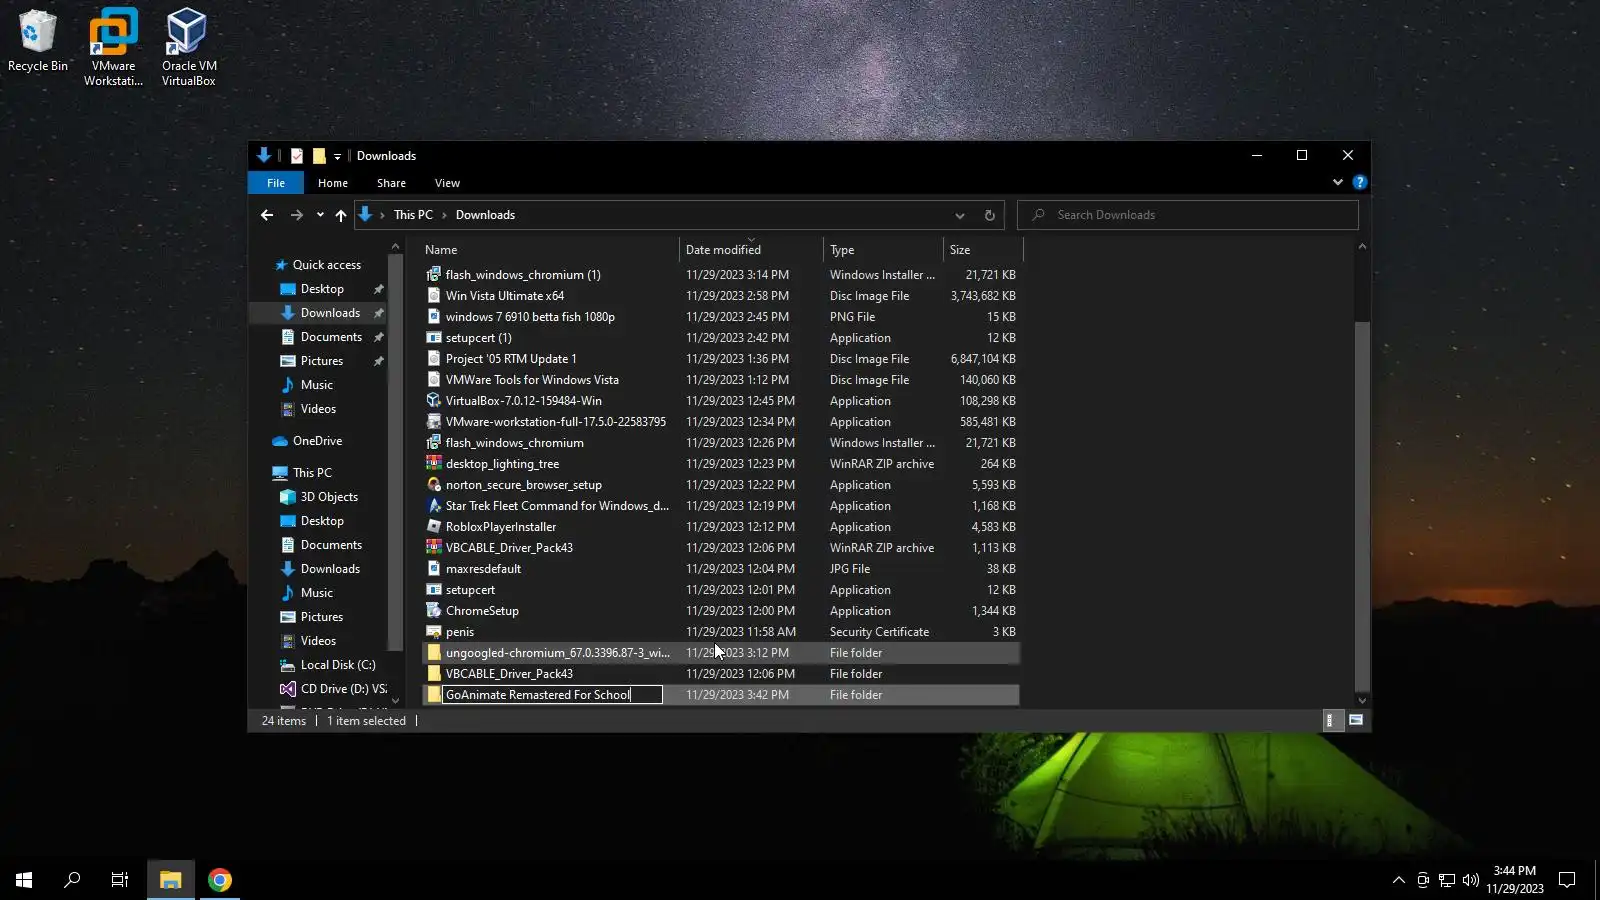Show hidden system tray icons
This screenshot has width=1600, height=900.
tap(1398, 880)
